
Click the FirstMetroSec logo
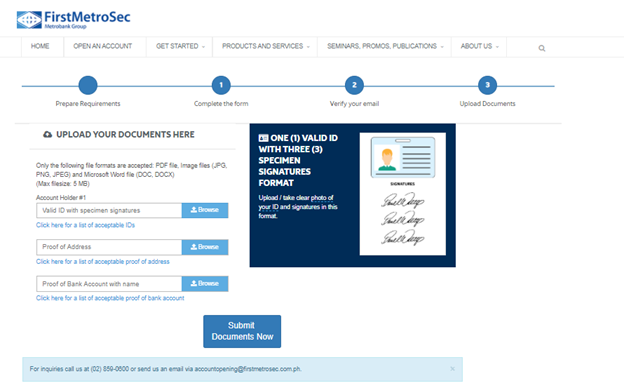point(74,20)
